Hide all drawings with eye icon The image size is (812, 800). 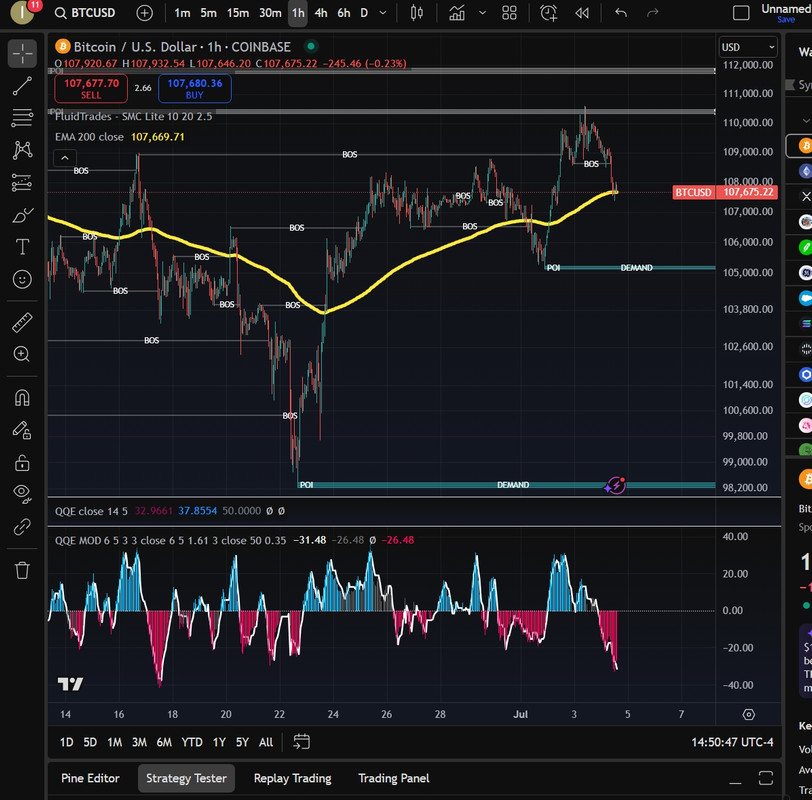pos(22,493)
